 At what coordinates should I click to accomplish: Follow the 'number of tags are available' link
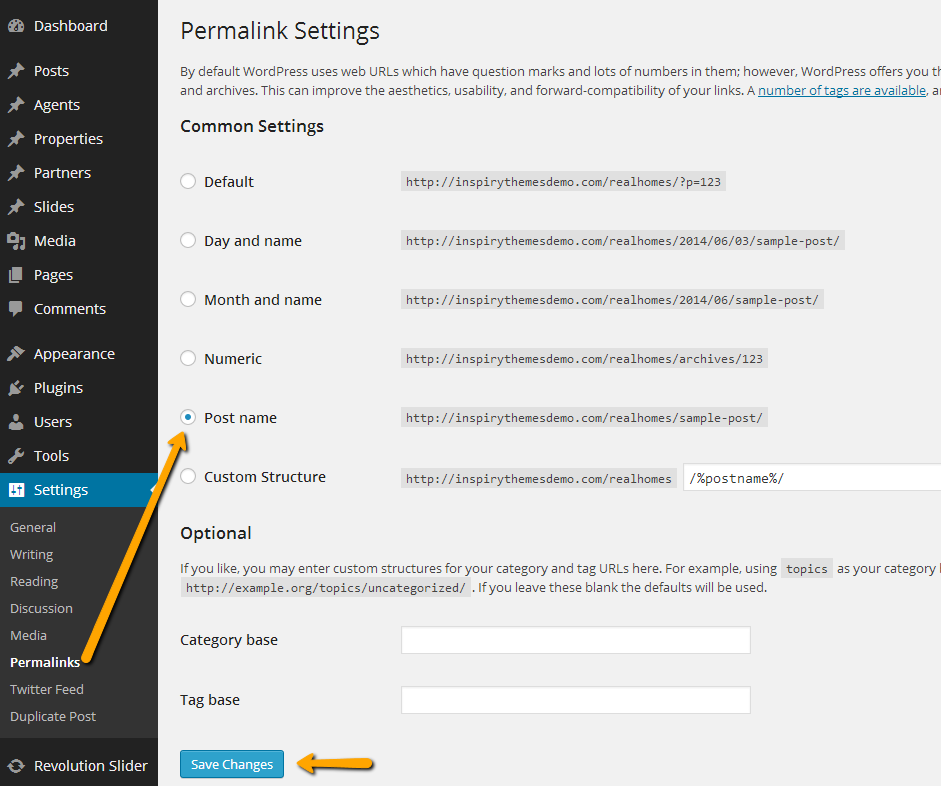click(x=841, y=91)
